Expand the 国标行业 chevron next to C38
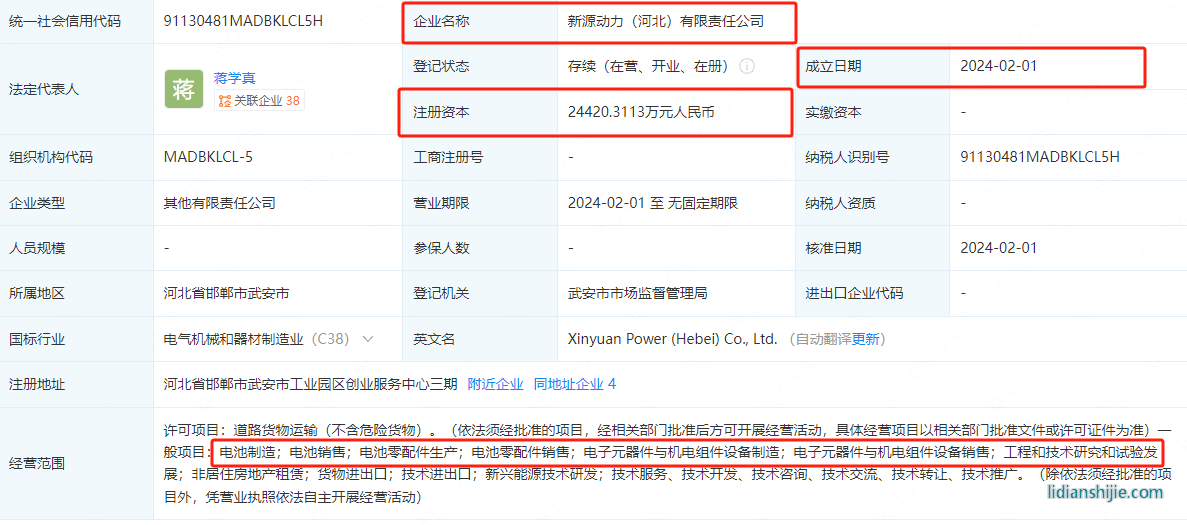 (368, 339)
